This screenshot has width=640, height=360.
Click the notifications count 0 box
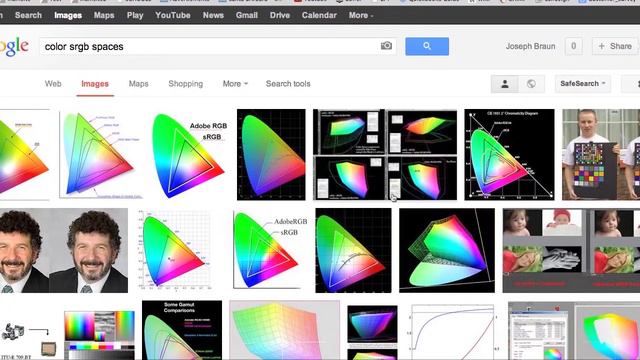tap(573, 46)
